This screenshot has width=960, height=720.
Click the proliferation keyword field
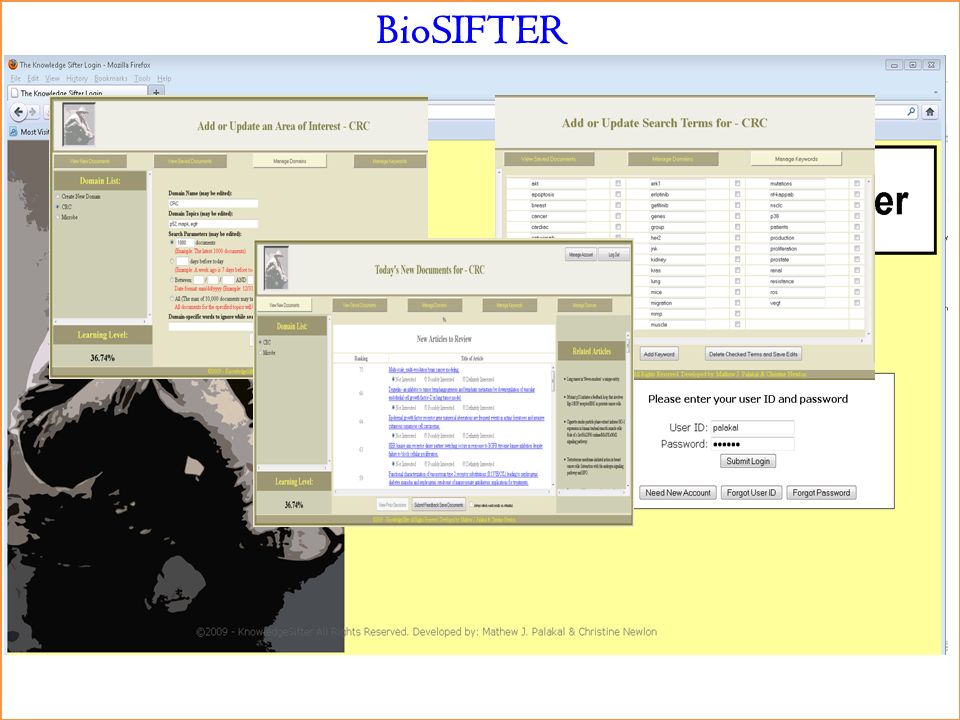click(797, 249)
